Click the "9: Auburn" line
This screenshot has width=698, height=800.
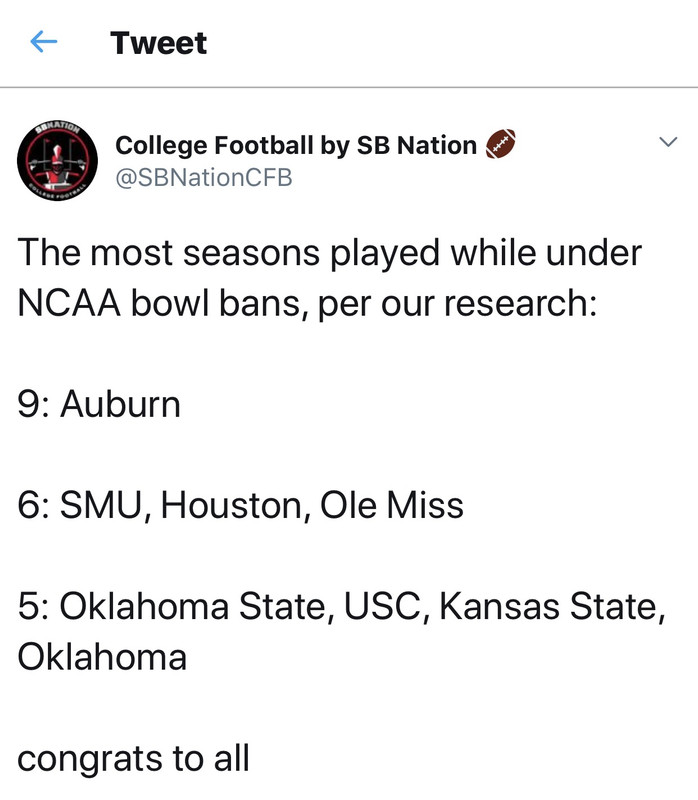click(99, 405)
